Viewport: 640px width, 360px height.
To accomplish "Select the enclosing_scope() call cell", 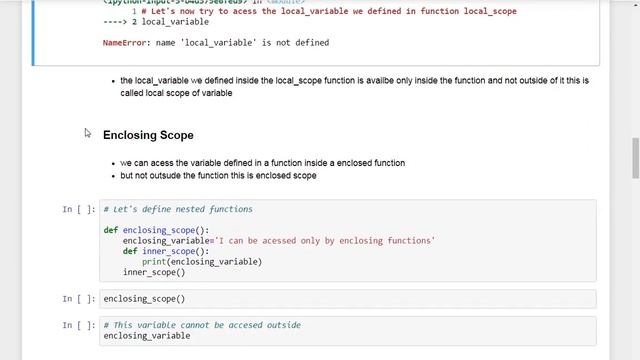I will (x=348, y=299).
